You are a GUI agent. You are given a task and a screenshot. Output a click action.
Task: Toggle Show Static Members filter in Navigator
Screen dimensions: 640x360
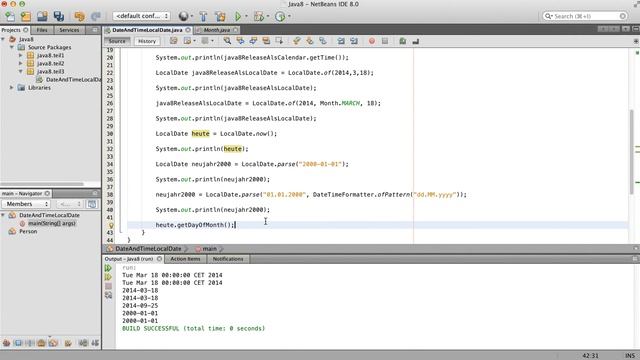(29, 343)
